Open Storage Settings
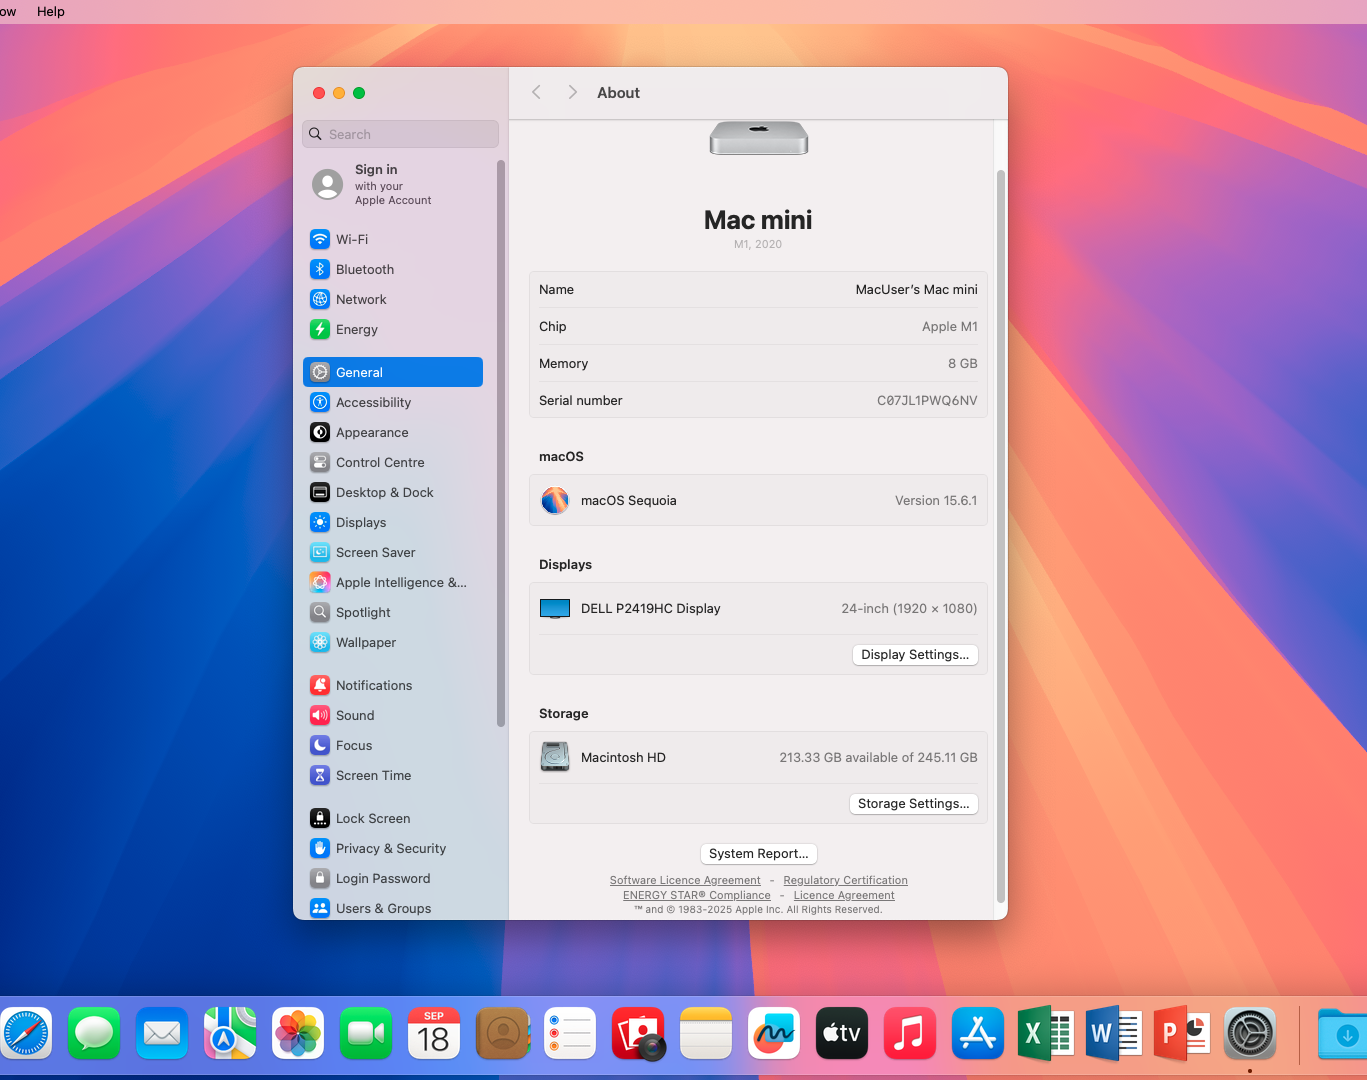The height and width of the screenshot is (1080, 1367). 913,804
